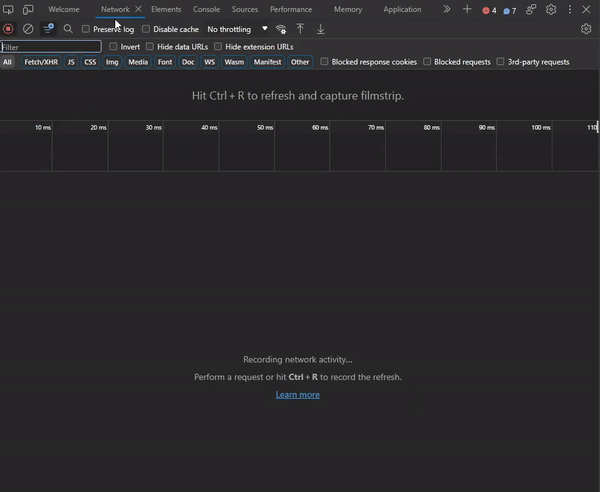Open network search magnifier

[x=68, y=29]
